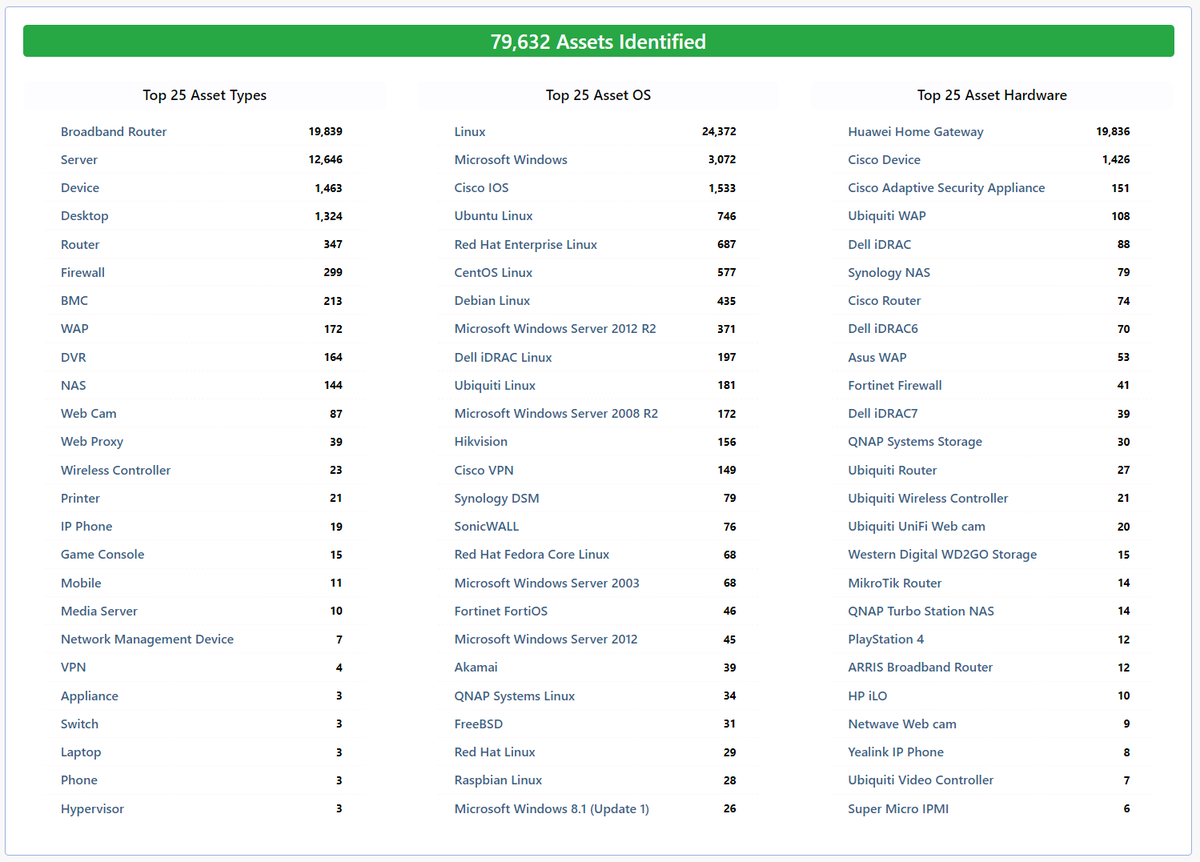Select the VPN asset type link
The height and width of the screenshot is (862, 1200).
73,668
